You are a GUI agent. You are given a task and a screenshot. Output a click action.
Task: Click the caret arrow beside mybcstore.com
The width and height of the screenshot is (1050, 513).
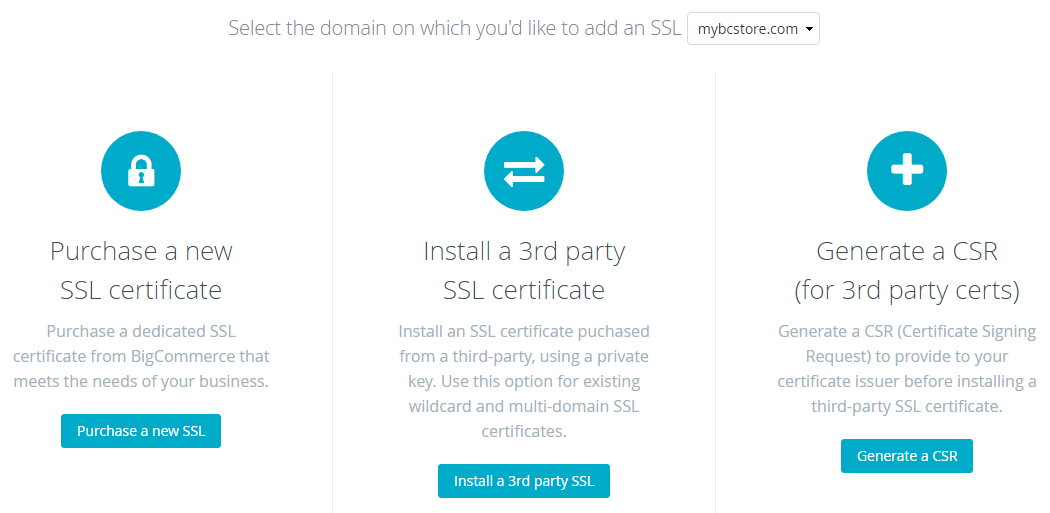point(809,29)
